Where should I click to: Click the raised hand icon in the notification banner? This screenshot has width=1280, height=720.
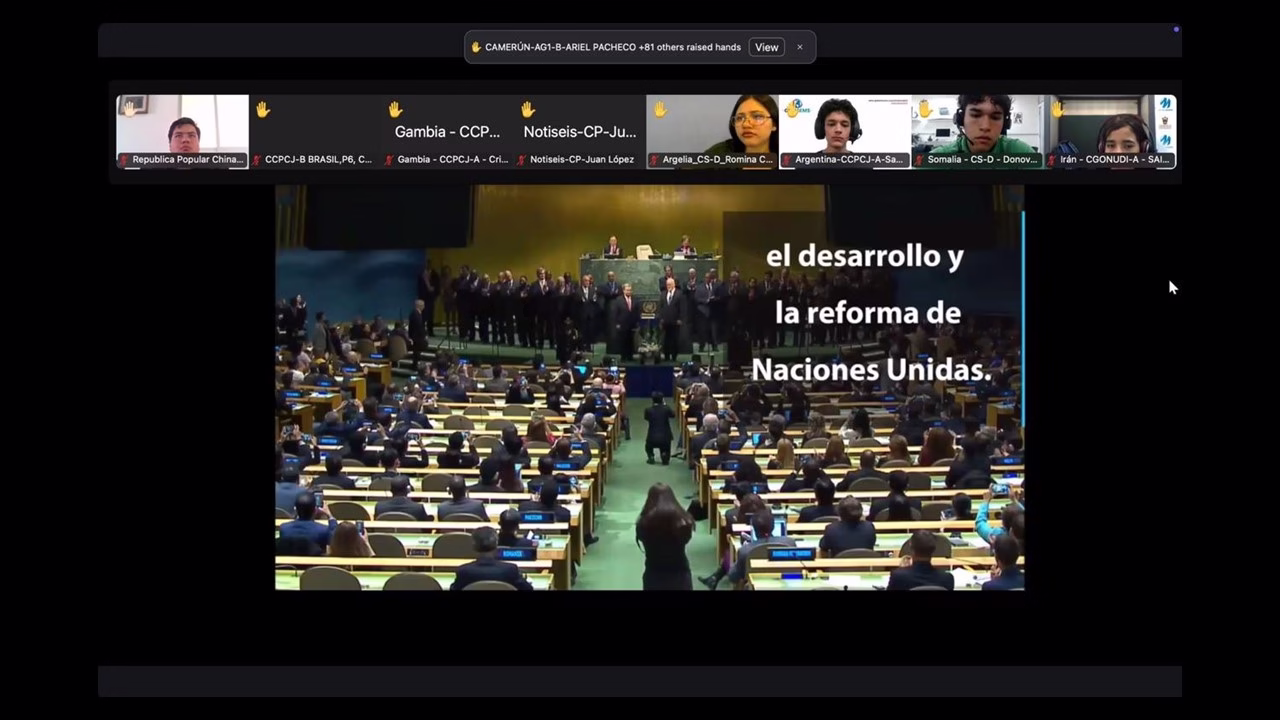pyautogui.click(x=476, y=47)
